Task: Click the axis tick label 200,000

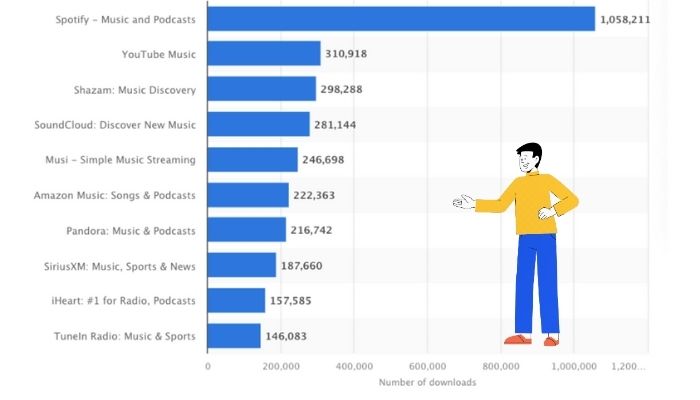Action: [281, 367]
